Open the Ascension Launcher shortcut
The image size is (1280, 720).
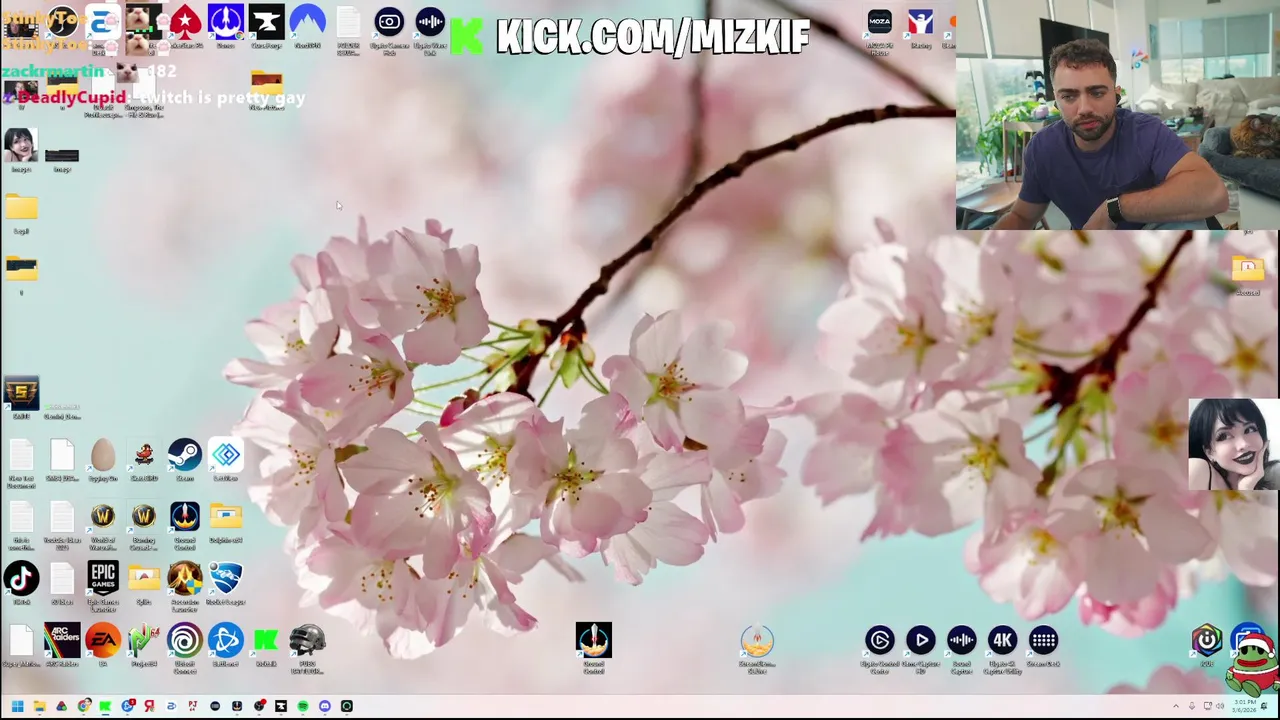point(185,578)
